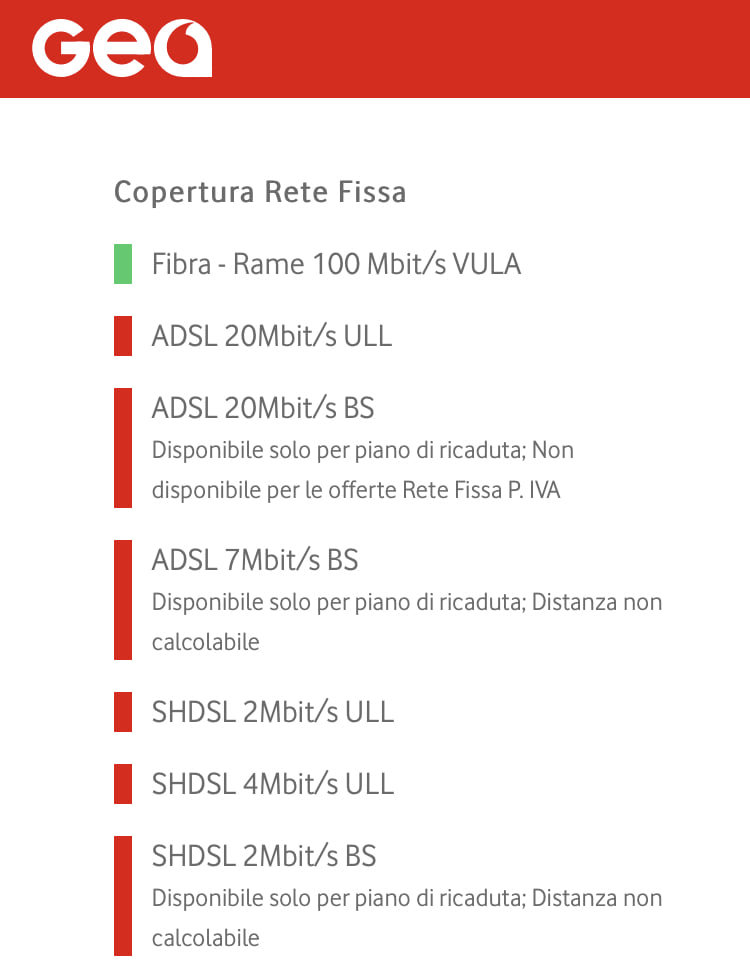The width and height of the screenshot is (750, 976).
Task: Open the SHDSL 2Mbit/s BS entry title
Action: 264,856
